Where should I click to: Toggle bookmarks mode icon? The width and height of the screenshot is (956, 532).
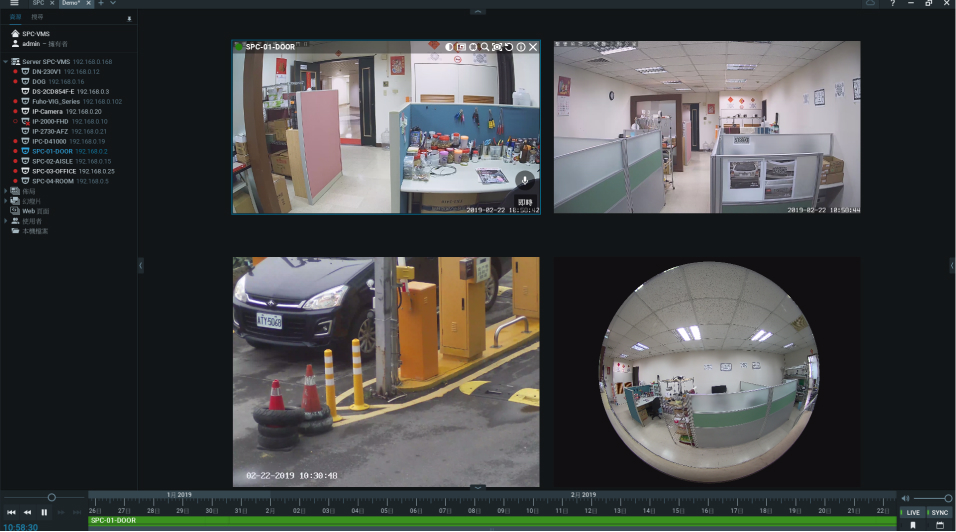913,525
